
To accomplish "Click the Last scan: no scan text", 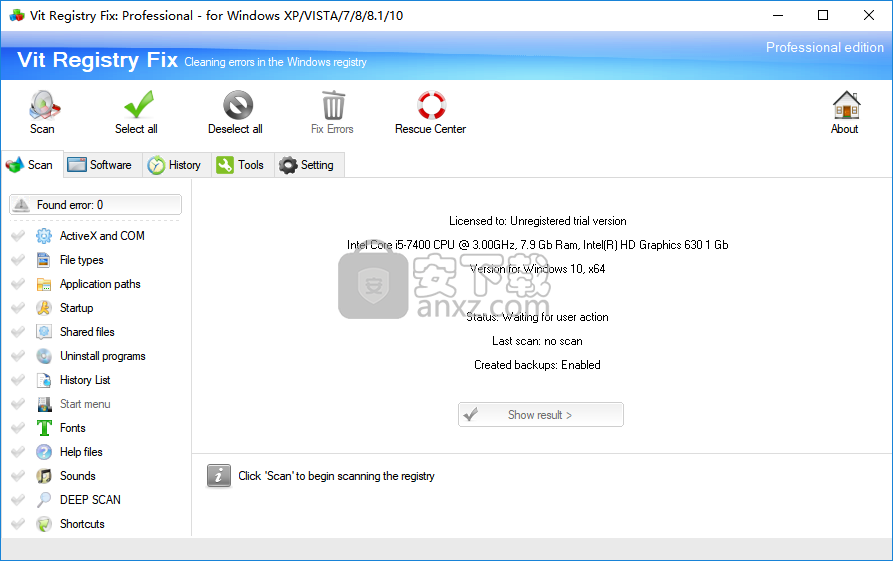I will click(537, 341).
